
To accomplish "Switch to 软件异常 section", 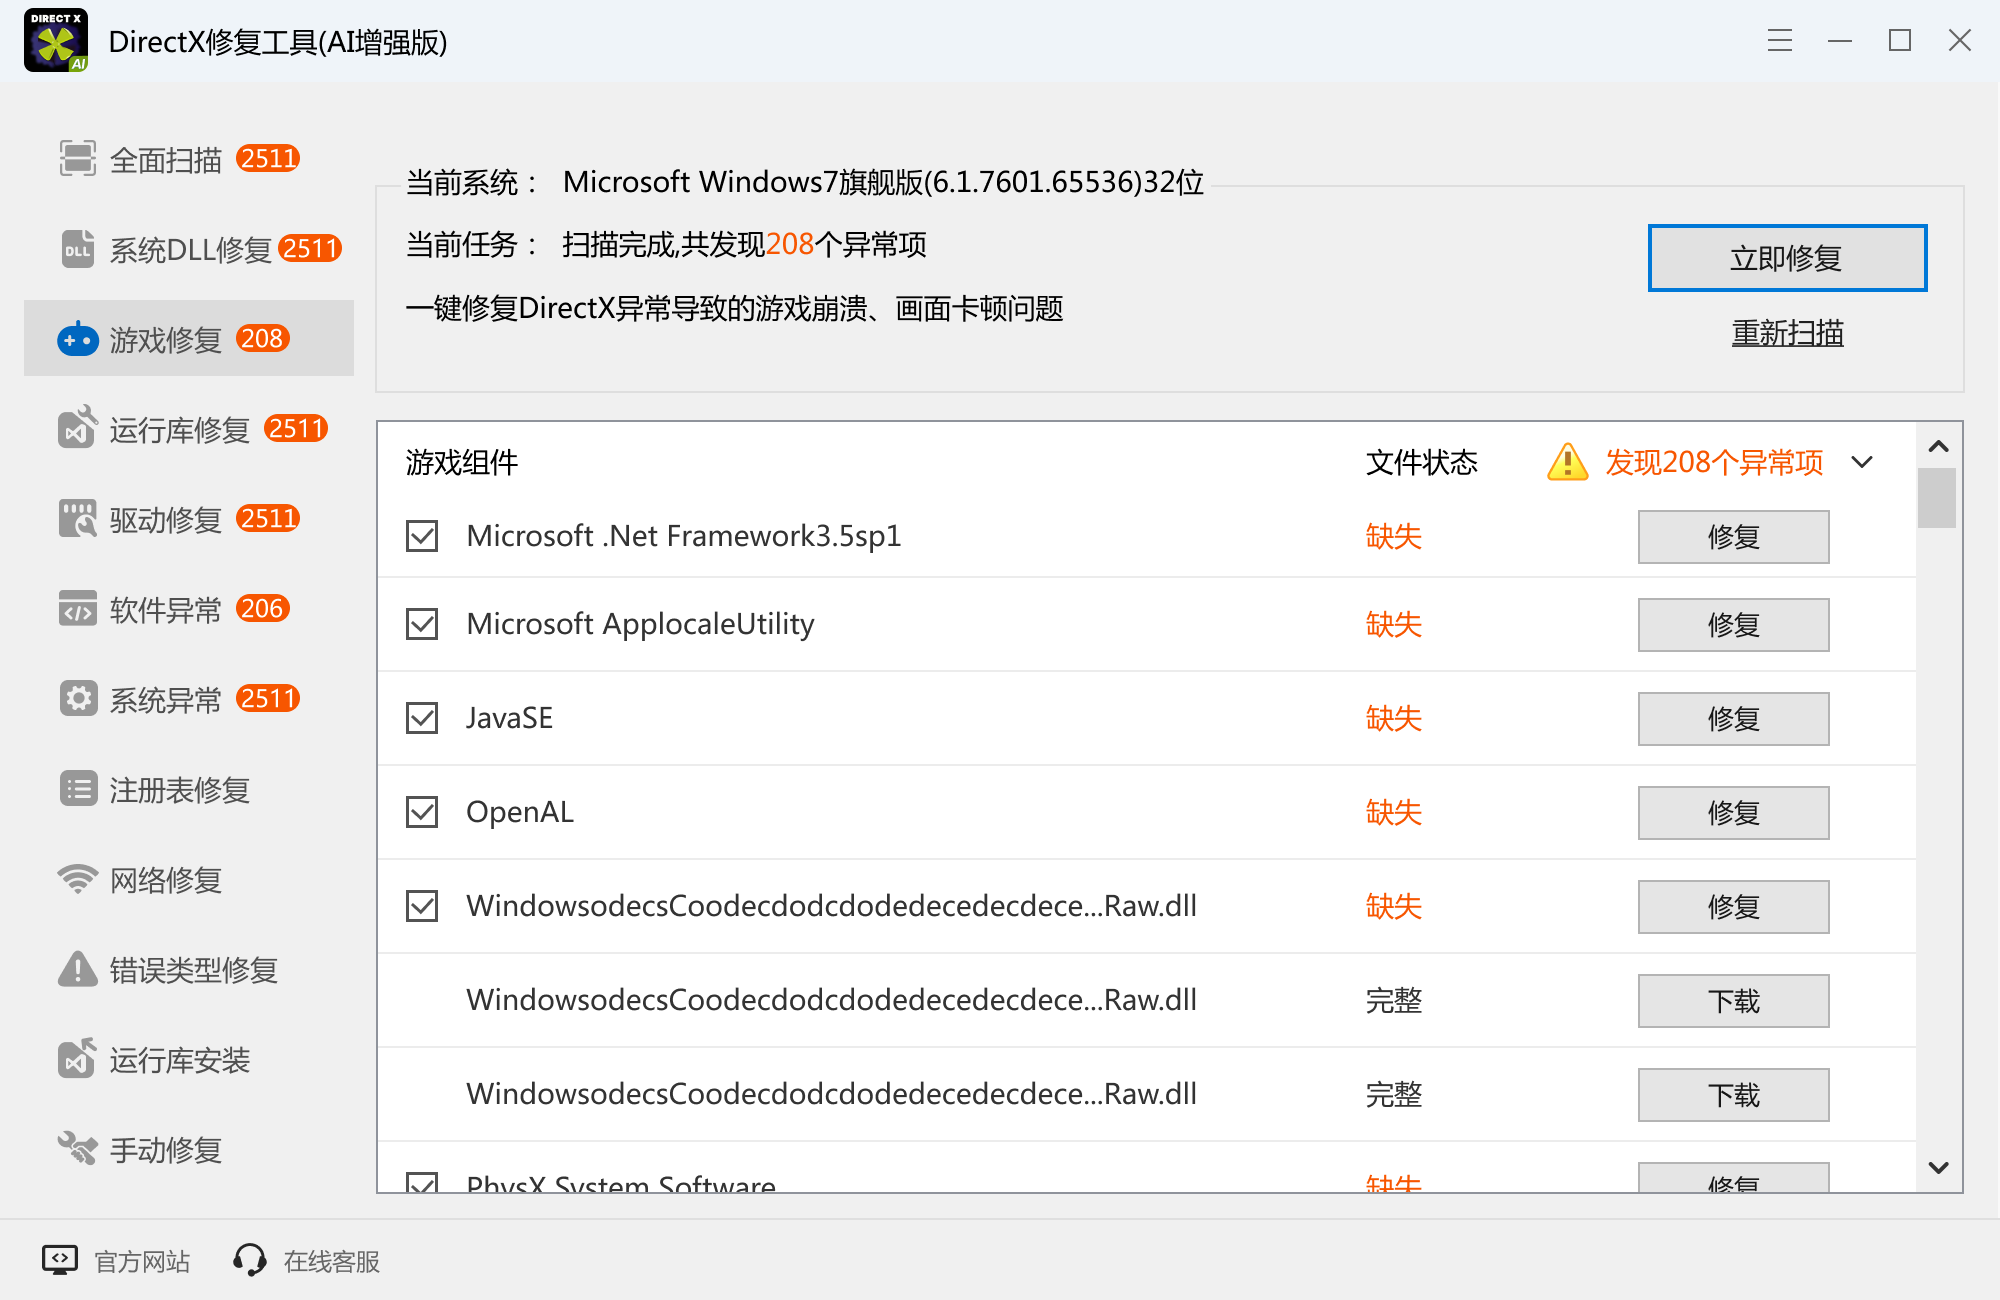I will click(165, 609).
